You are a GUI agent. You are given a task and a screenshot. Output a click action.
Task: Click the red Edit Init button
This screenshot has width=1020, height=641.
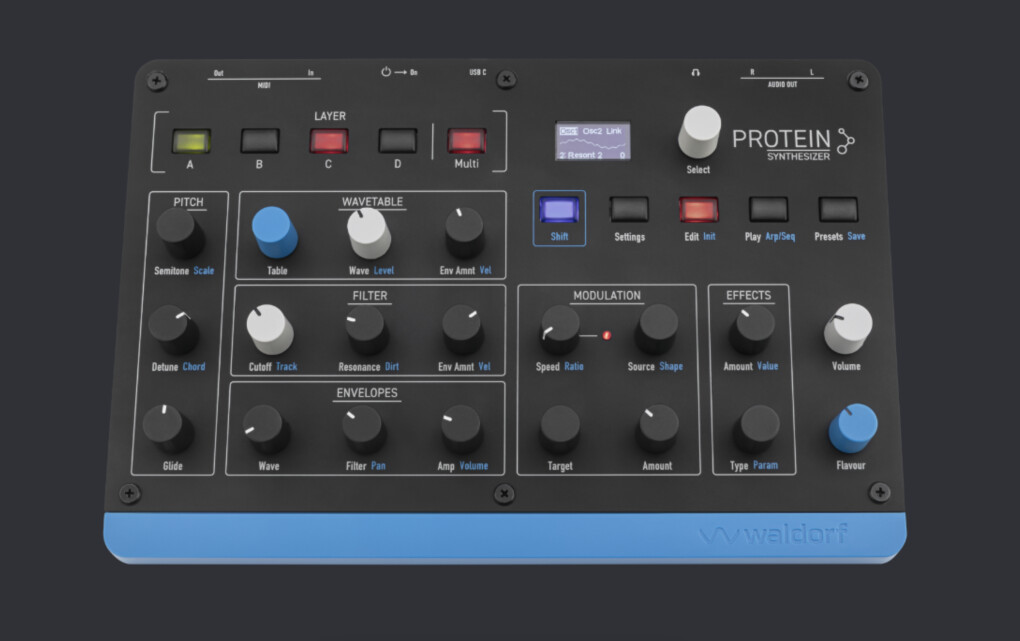(699, 210)
